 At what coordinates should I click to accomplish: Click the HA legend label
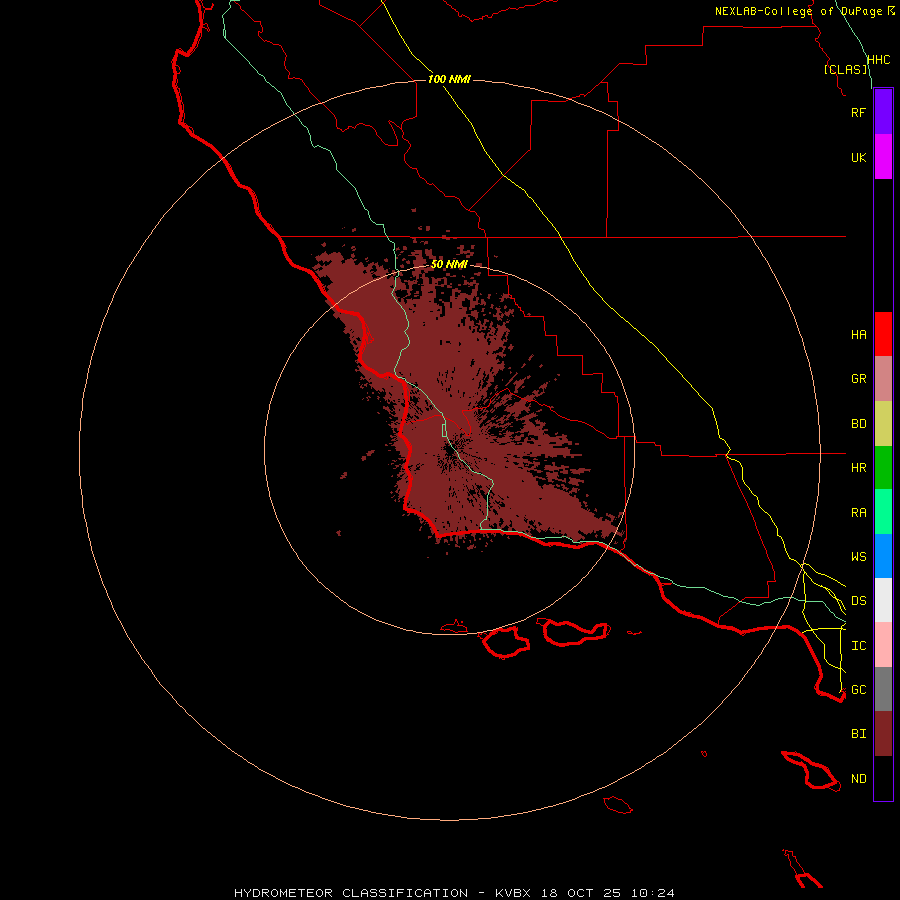858,335
